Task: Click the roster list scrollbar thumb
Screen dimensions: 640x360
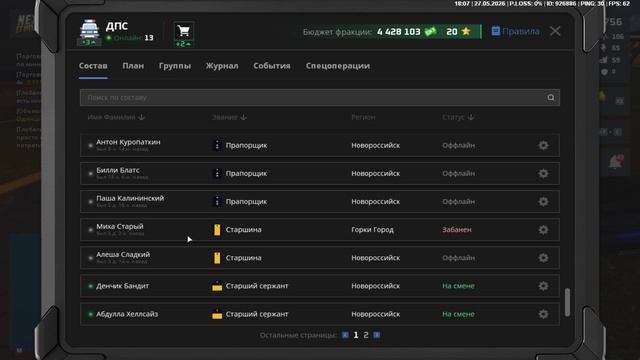Action: click(567, 302)
